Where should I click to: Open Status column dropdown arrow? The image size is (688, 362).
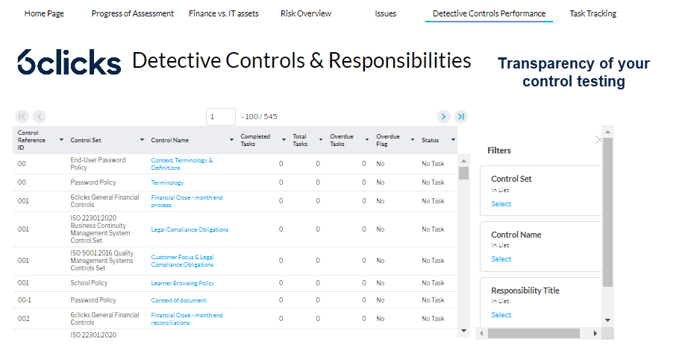453,140
